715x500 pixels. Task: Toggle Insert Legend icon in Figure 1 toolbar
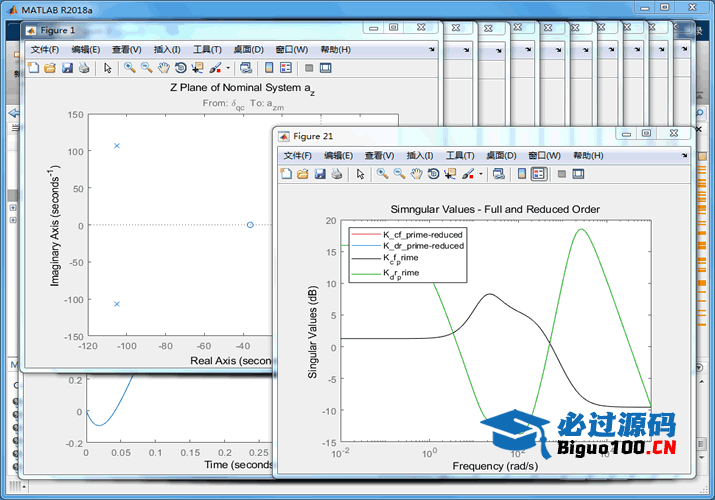(x=286, y=68)
